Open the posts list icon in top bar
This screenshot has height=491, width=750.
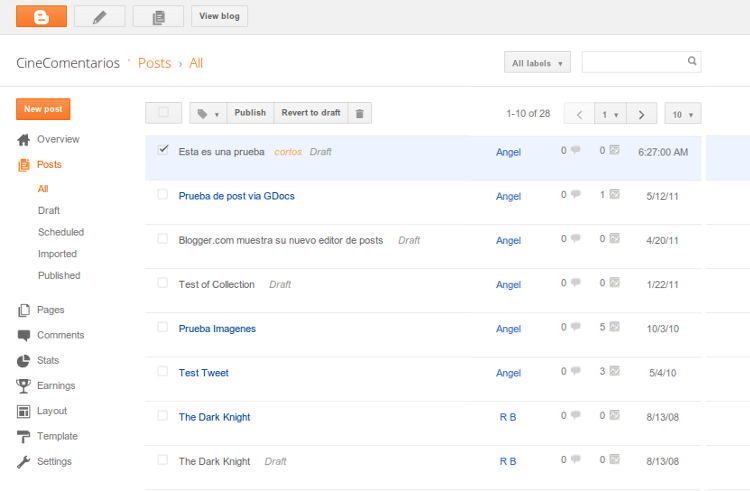coord(158,16)
